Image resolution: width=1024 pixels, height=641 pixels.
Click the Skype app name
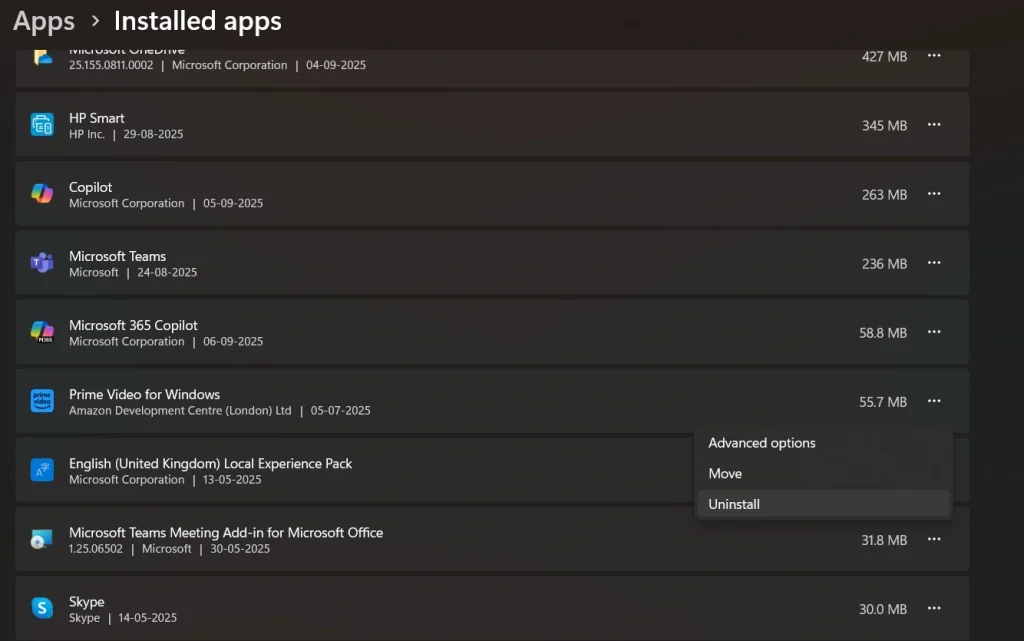[87, 602]
